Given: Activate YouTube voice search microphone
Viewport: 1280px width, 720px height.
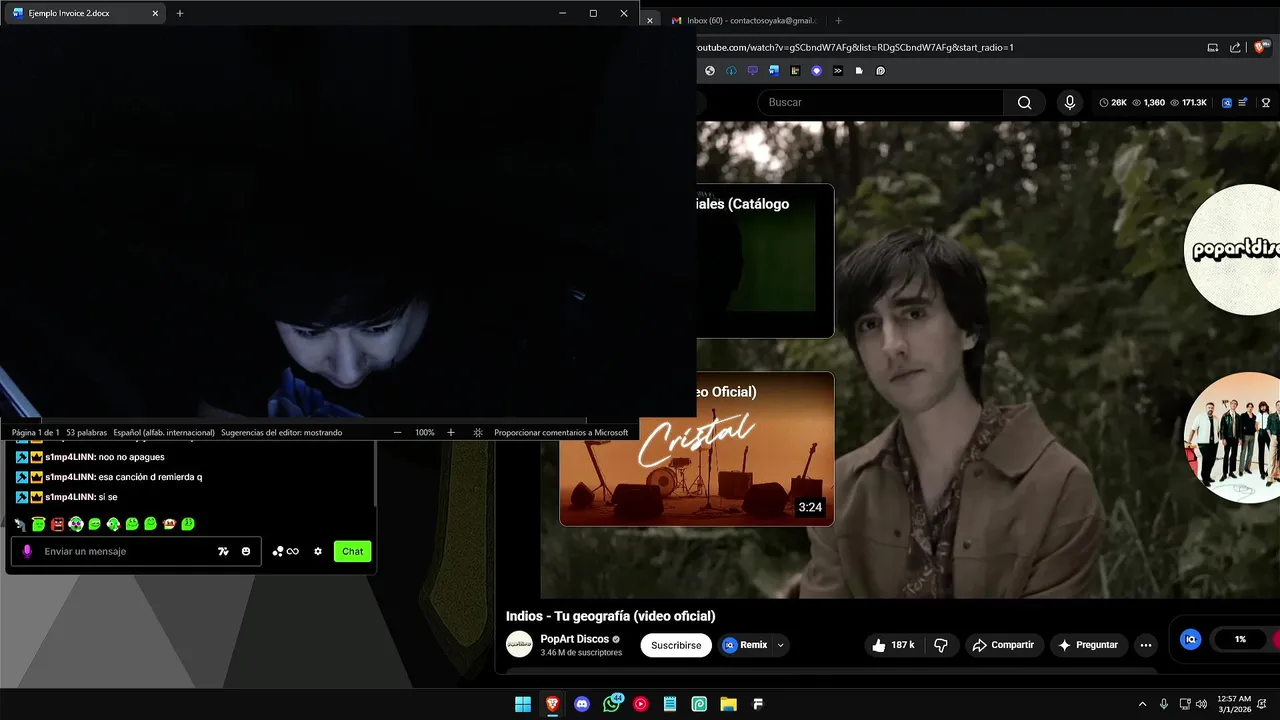Looking at the screenshot, I should (1070, 102).
